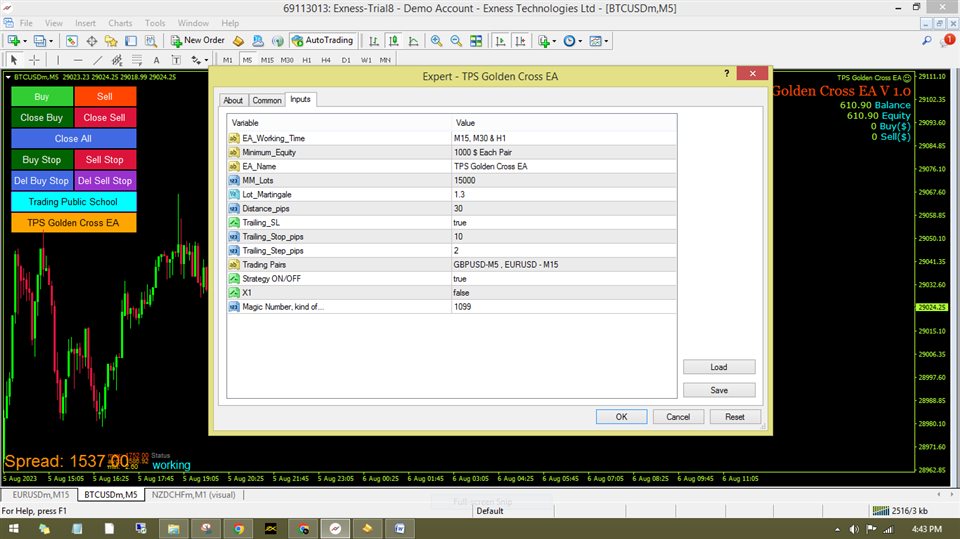The image size is (960, 539).
Task: Click OK in the Expert dialog
Action: coord(621,416)
